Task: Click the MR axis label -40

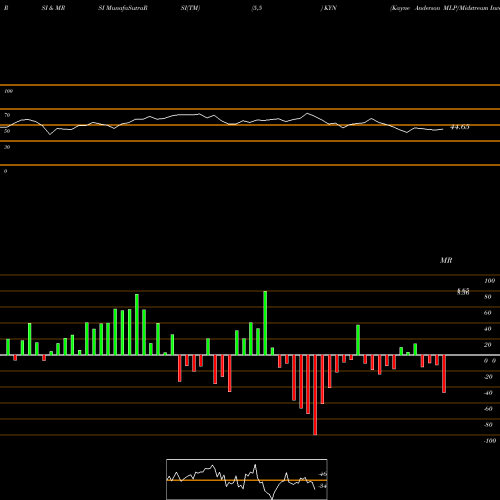Action: 488,393
